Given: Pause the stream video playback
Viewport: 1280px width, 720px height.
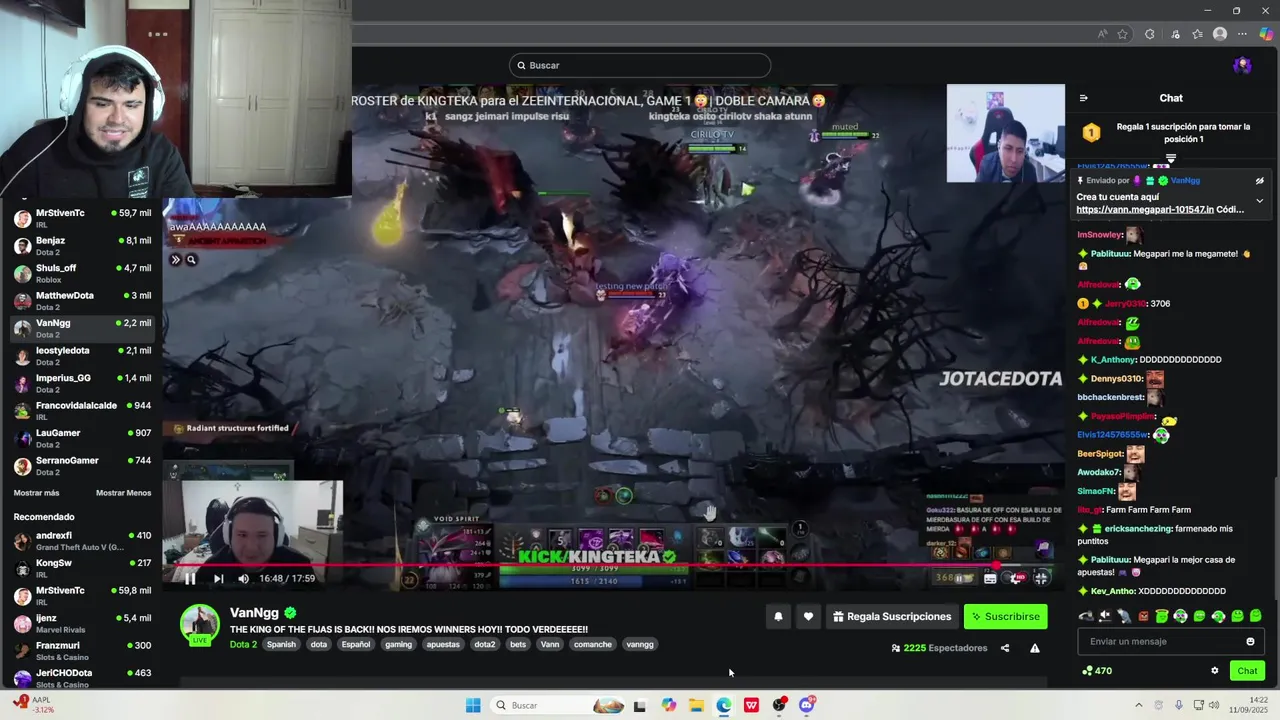Looking at the screenshot, I should click(x=189, y=578).
